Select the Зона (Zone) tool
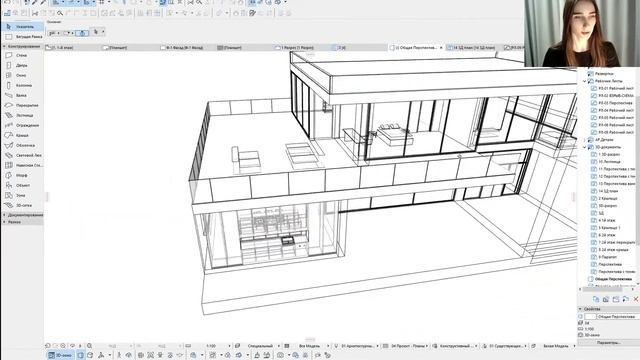 pos(22,195)
